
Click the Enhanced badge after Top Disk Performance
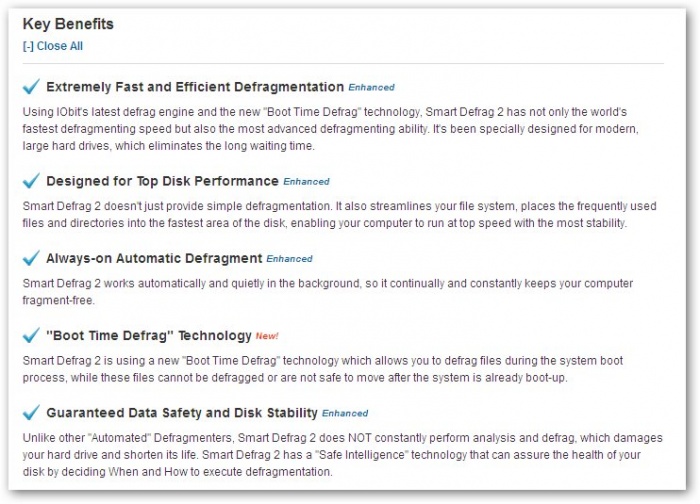coord(306,183)
